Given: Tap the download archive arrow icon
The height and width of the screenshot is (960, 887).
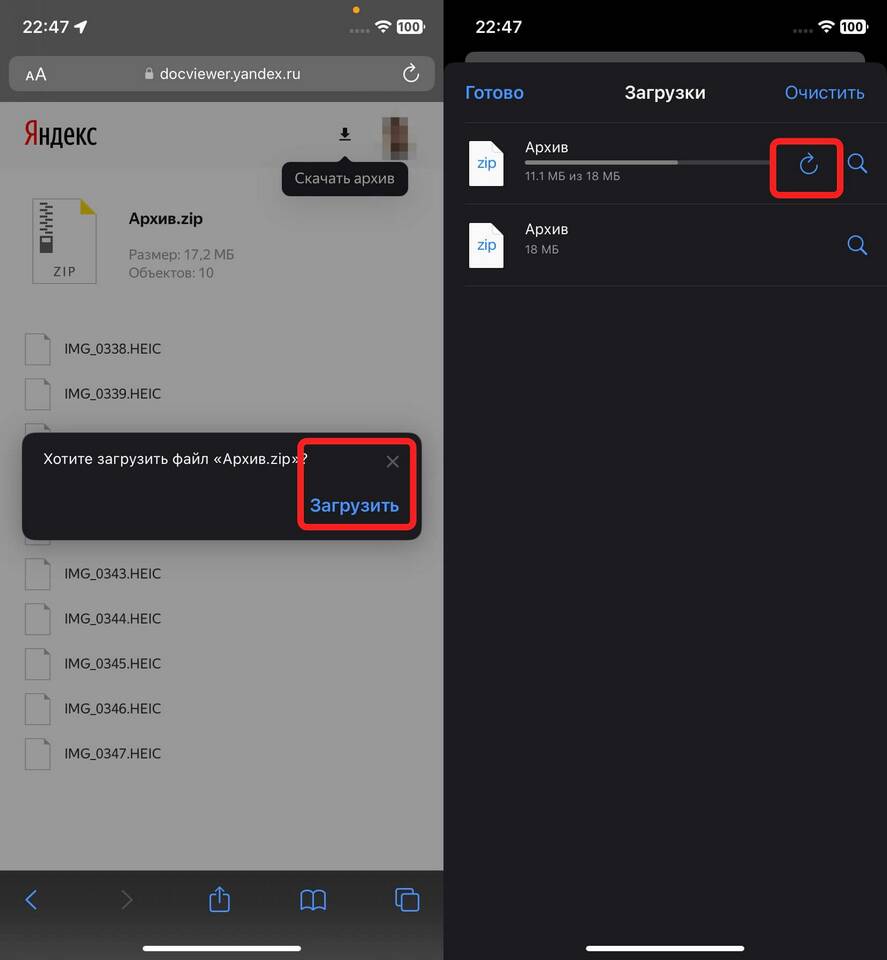Looking at the screenshot, I should coord(345,134).
